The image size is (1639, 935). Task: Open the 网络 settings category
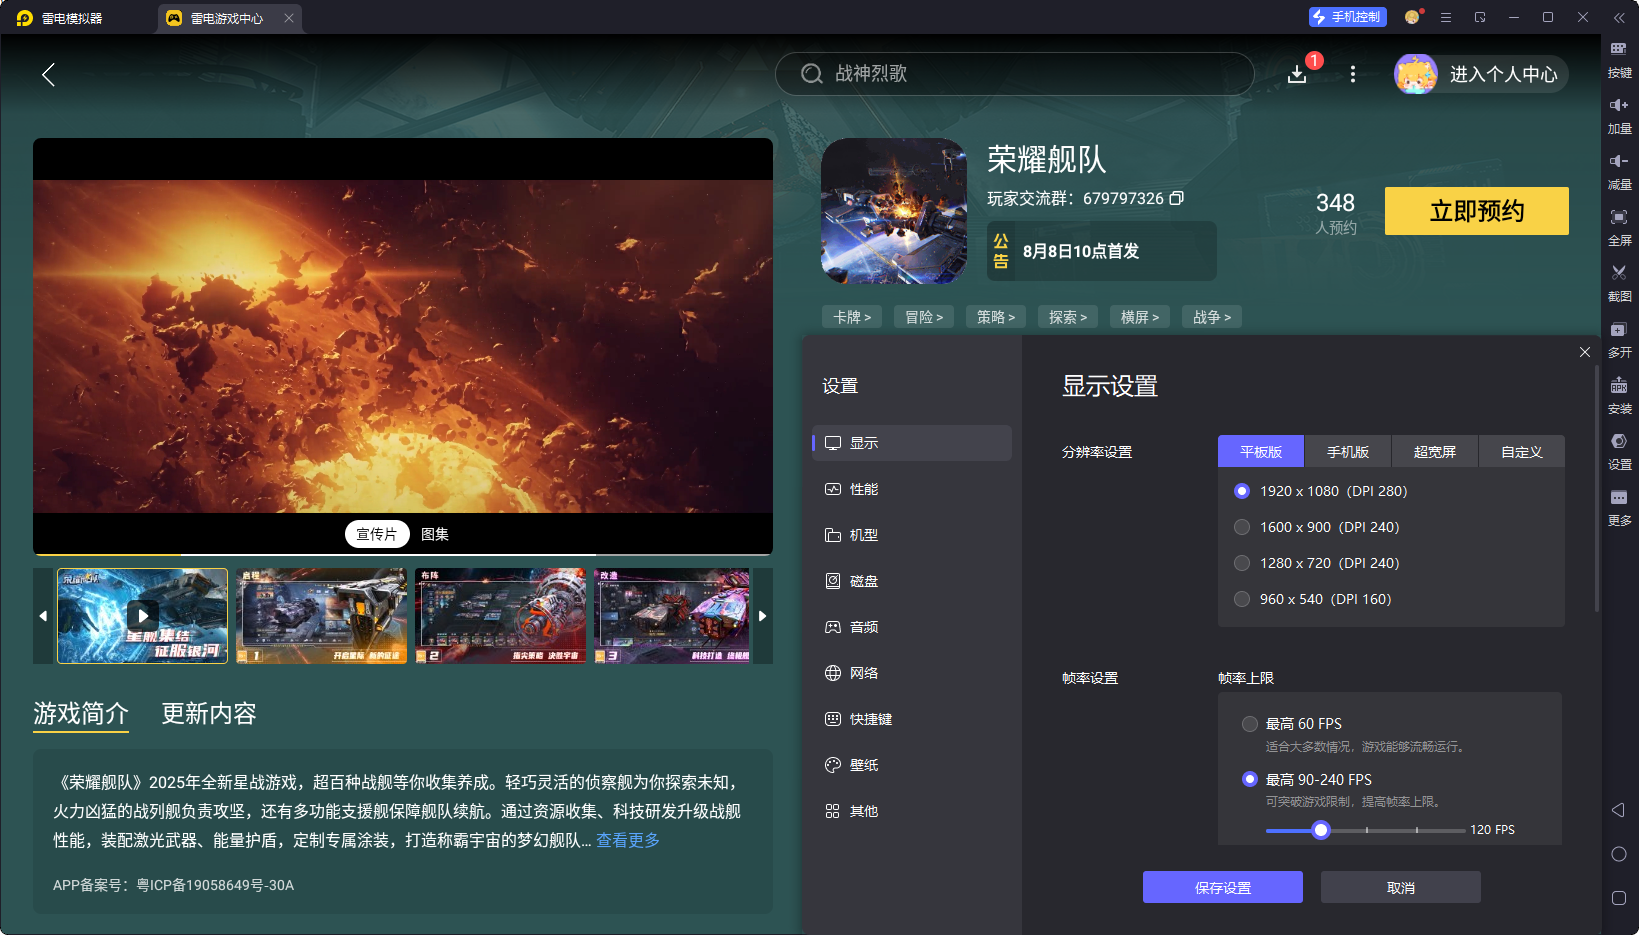click(912, 673)
